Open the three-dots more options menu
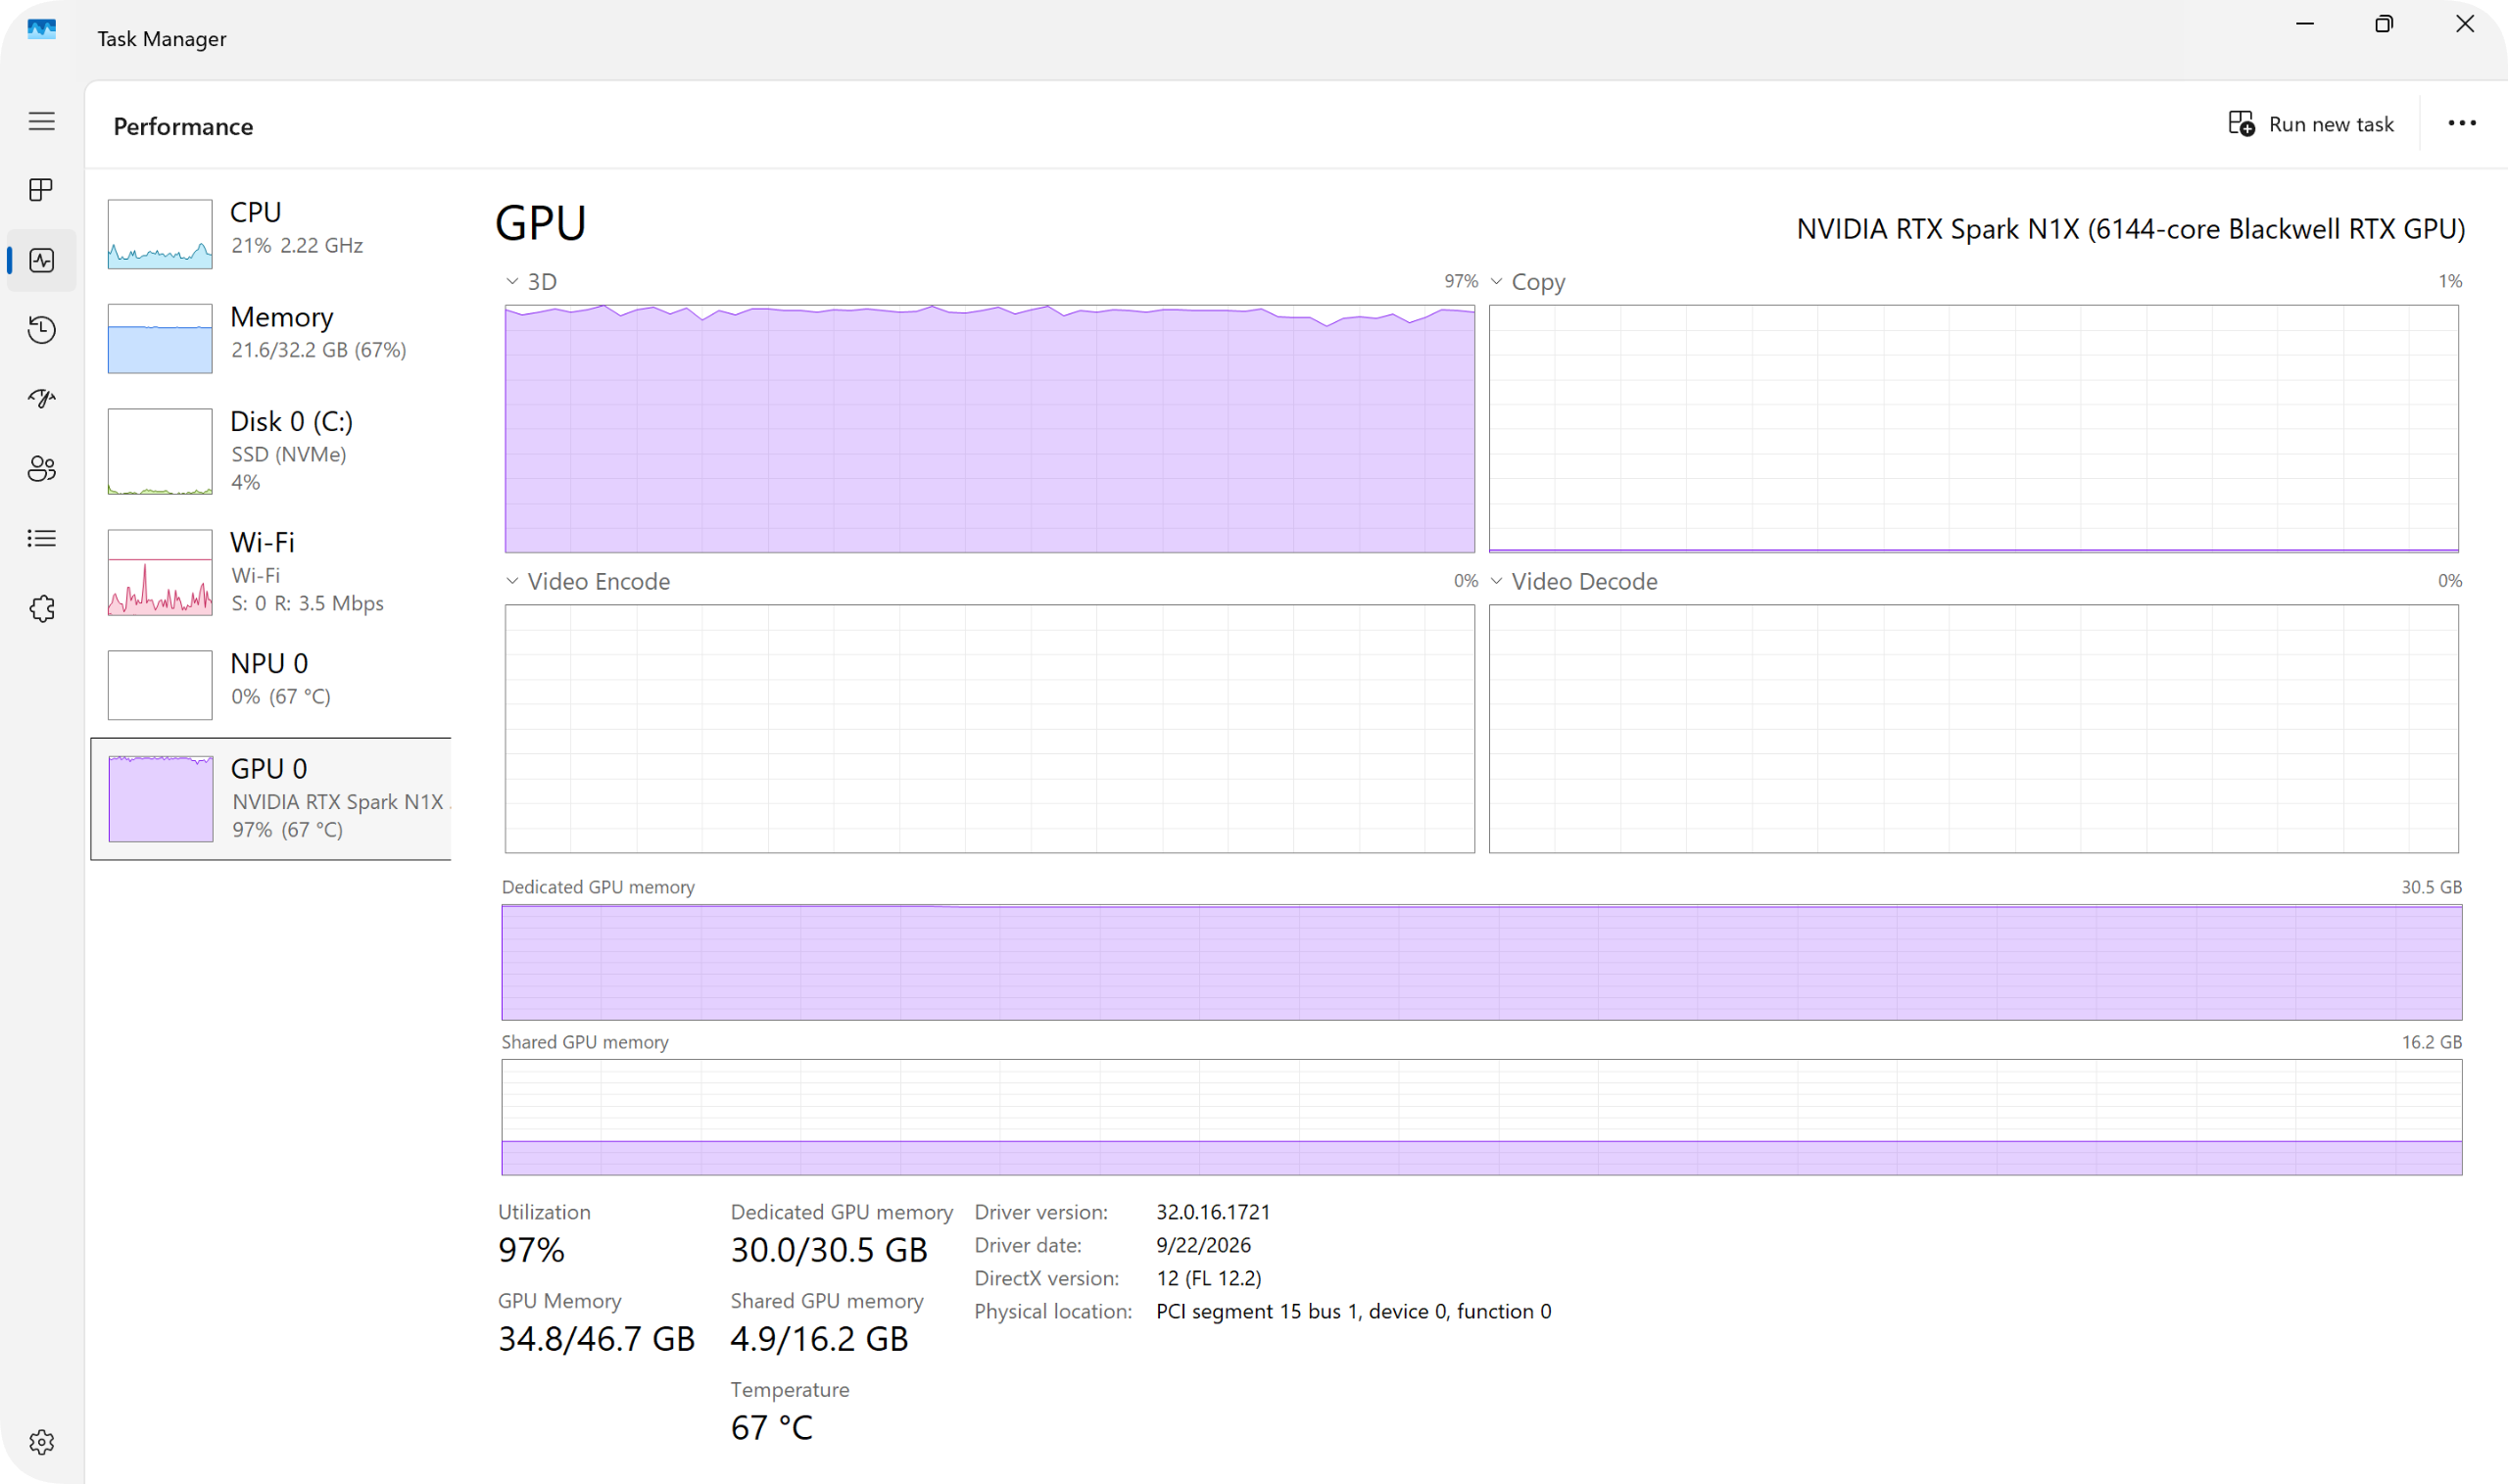 [2462, 123]
